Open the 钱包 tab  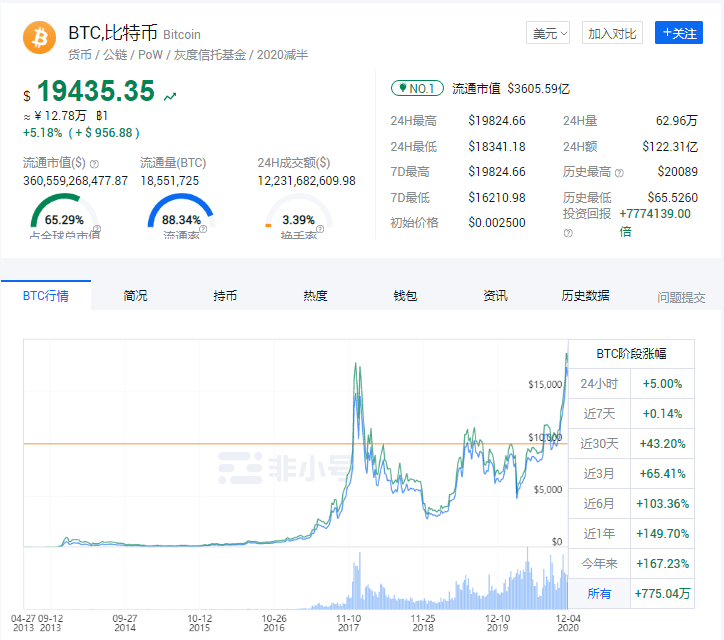click(406, 296)
